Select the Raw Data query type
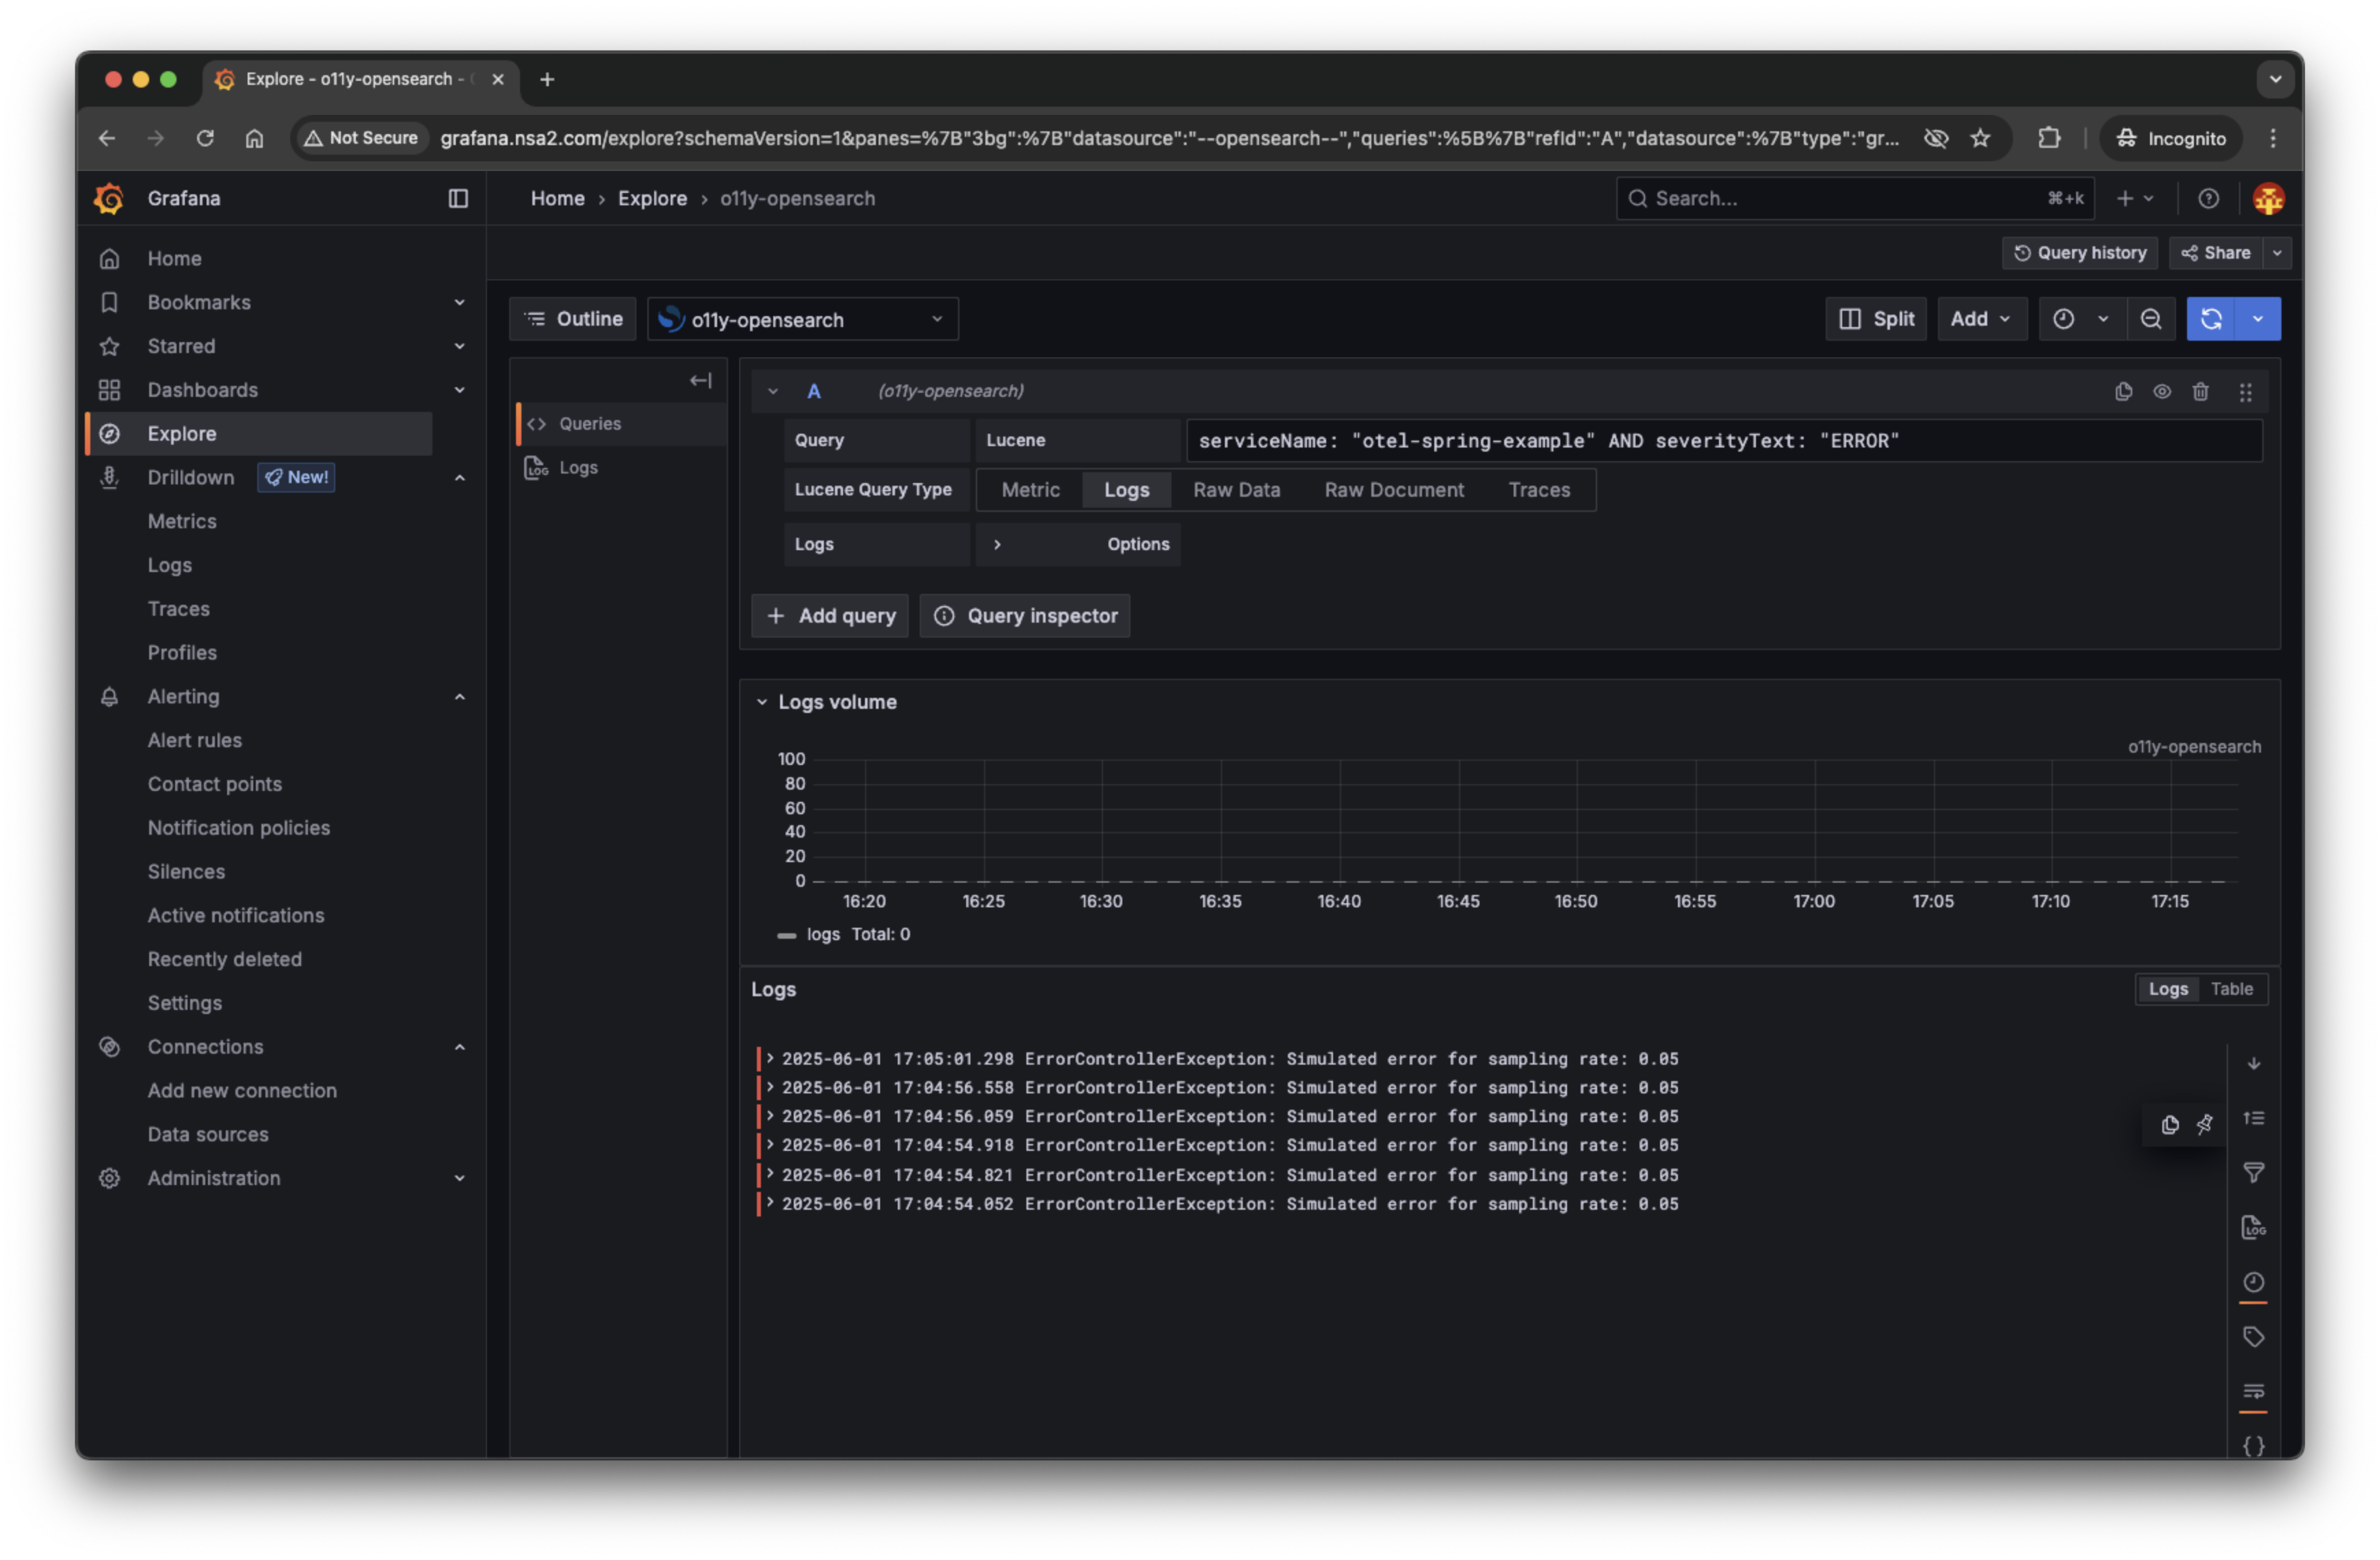 (1236, 490)
